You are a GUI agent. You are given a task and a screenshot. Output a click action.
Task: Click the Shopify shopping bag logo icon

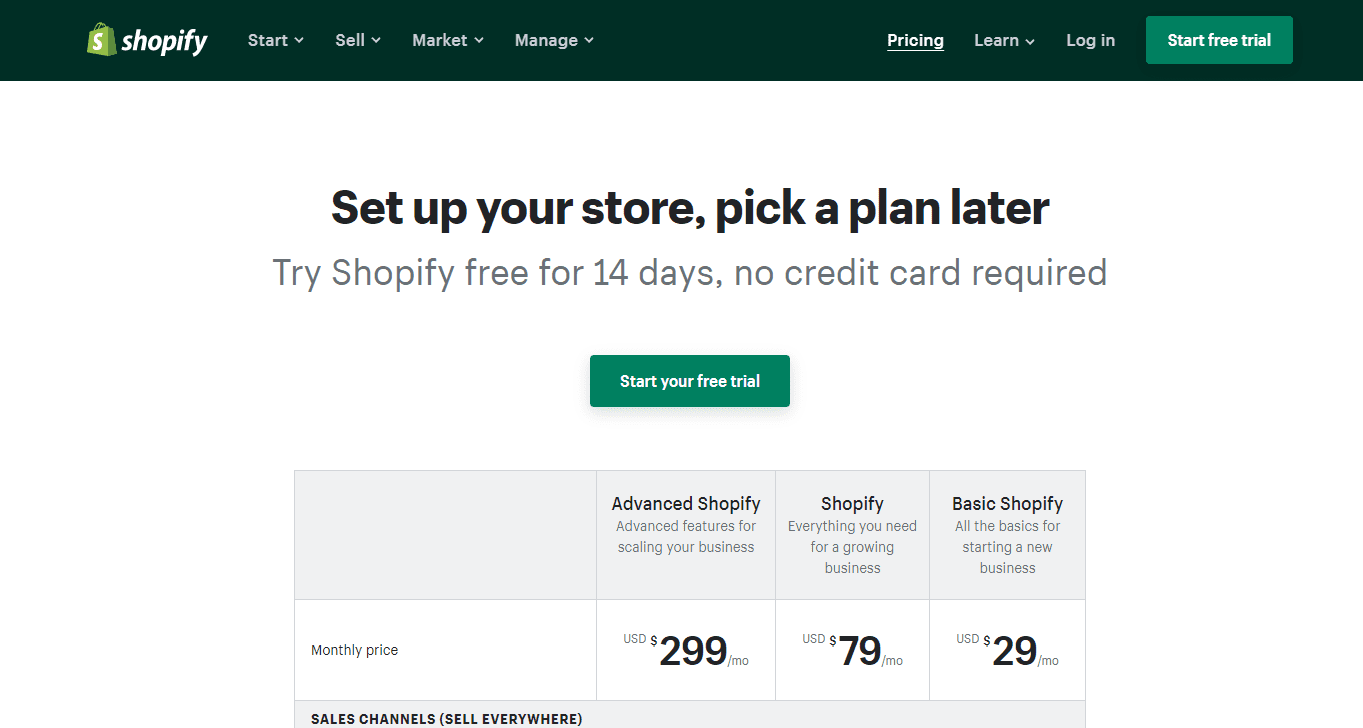click(99, 39)
